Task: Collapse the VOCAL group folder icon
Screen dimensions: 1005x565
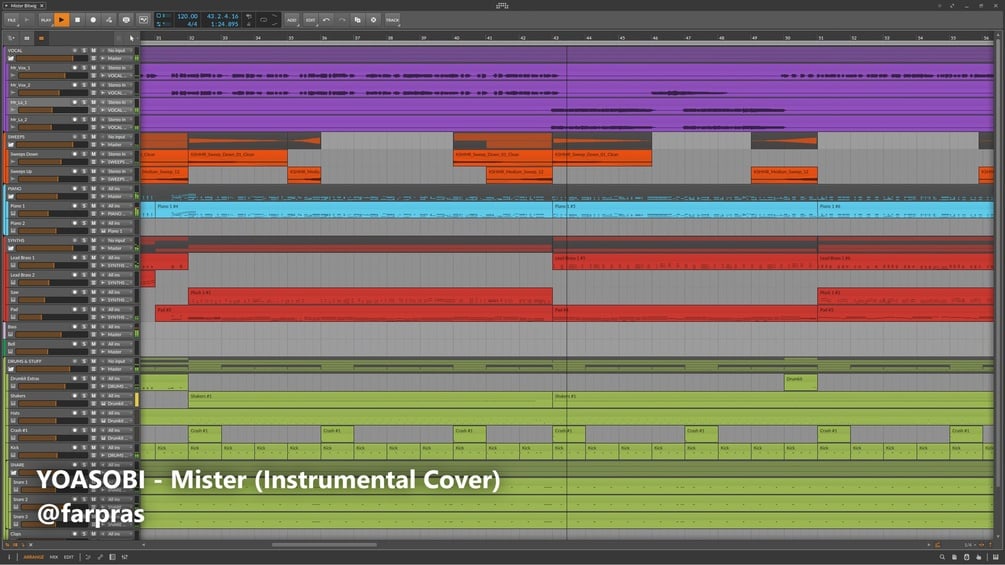Action: click(11, 58)
